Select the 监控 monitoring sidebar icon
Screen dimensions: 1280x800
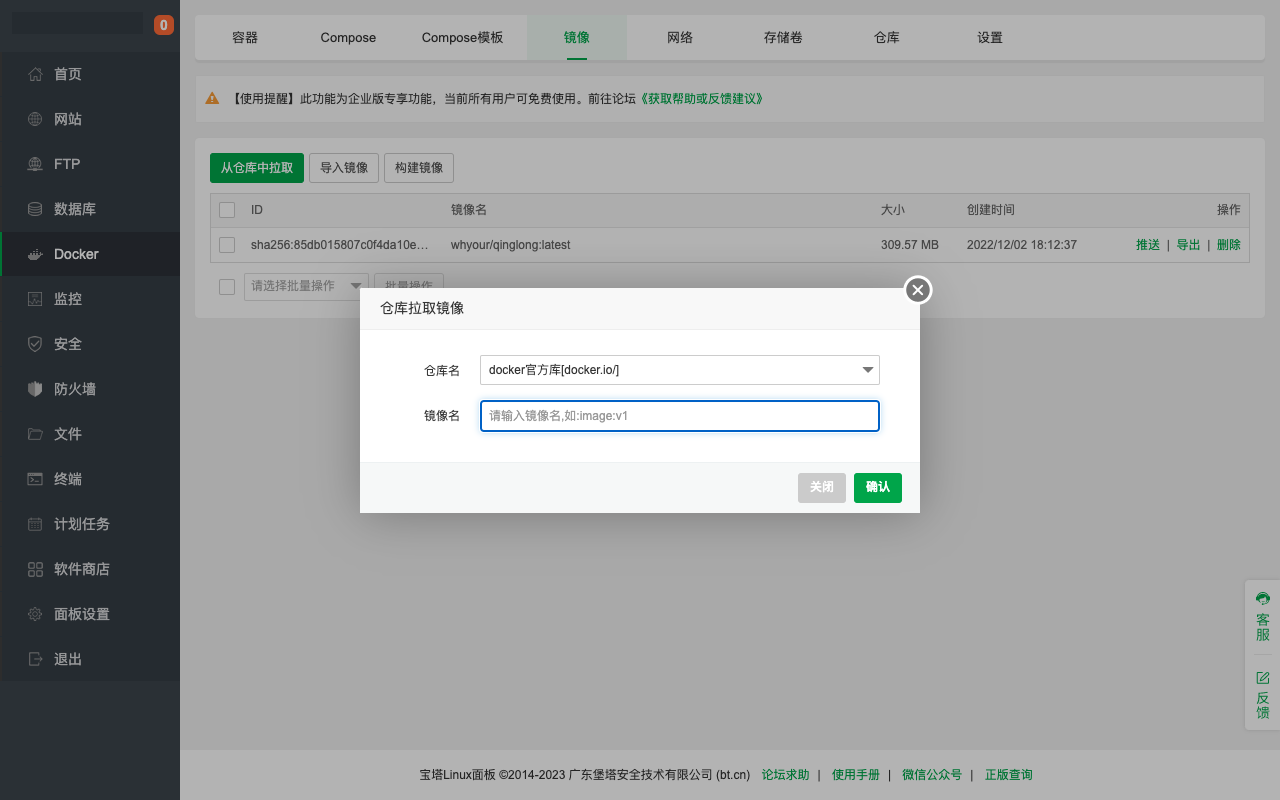pyautogui.click(x=34, y=298)
